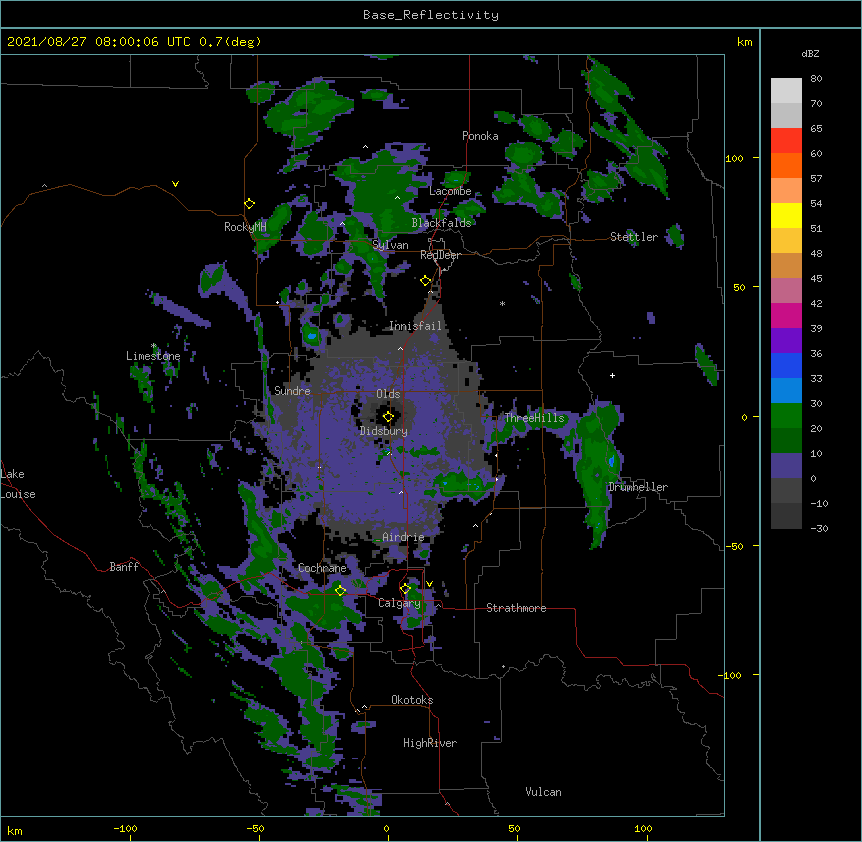Click the Didsbury city label
Viewport: 862px width, 842px height.
pyautogui.click(x=384, y=431)
